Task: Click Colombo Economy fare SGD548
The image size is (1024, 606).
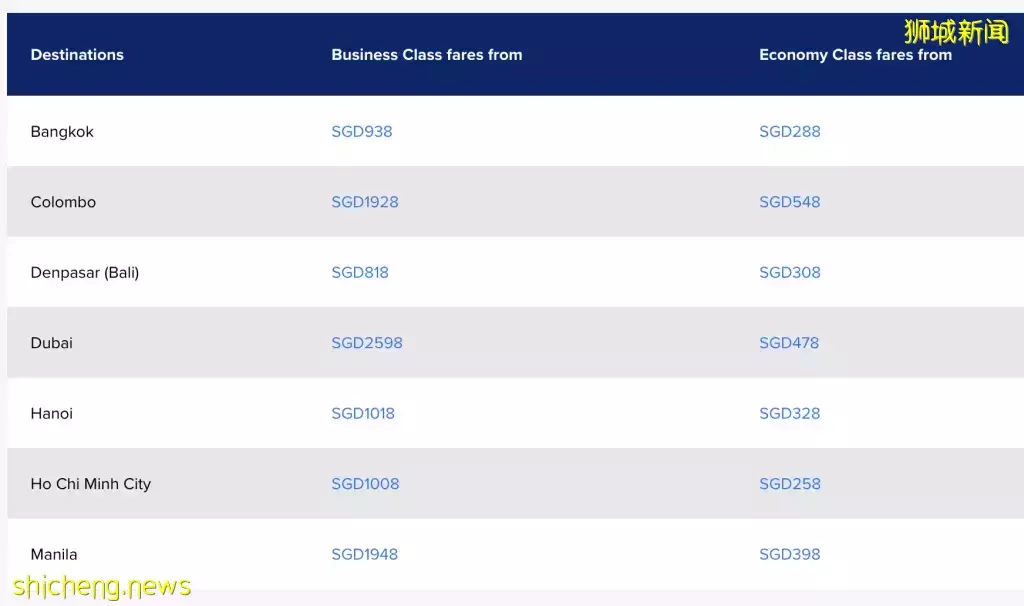Action: (789, 202)
